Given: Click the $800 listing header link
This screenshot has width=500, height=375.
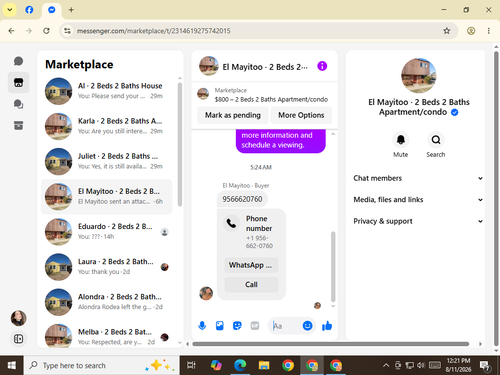Looking at the screenshot, I should [271, 99].
